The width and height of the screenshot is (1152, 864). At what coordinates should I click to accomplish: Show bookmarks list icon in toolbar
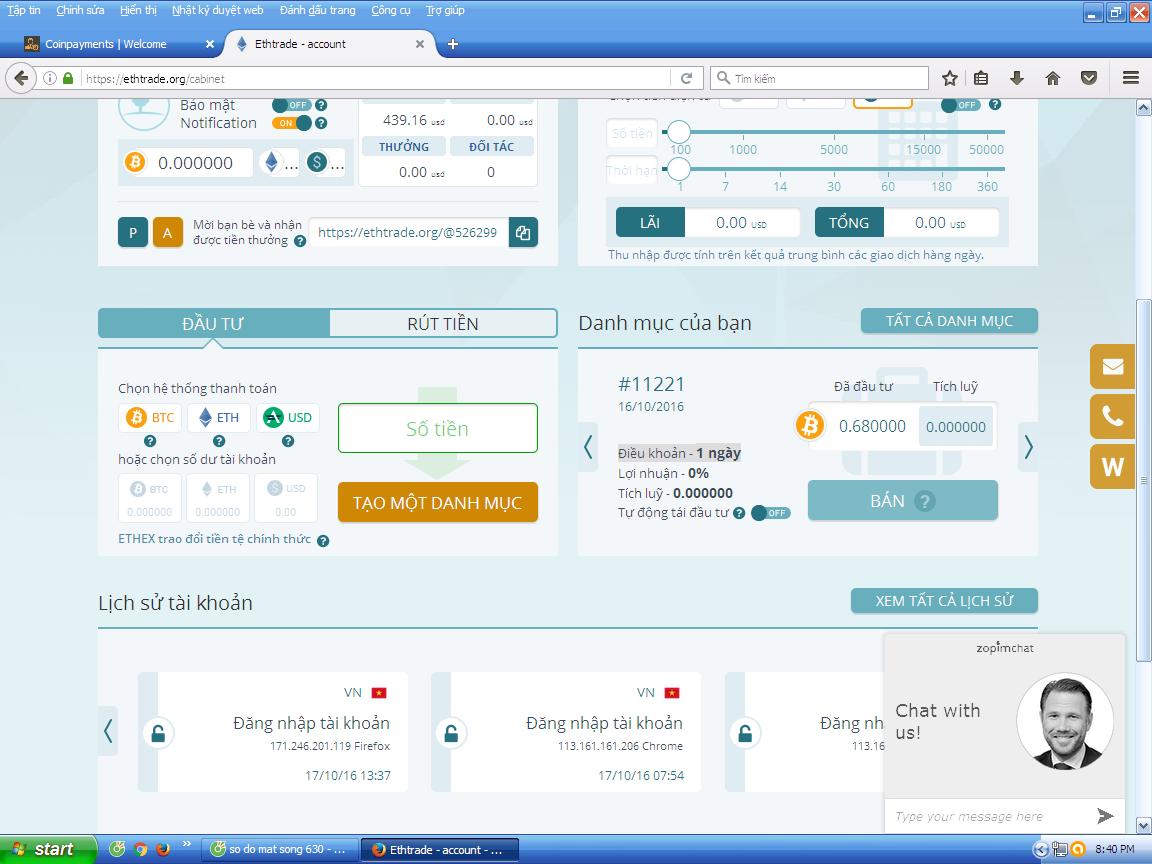coord(981,79)
